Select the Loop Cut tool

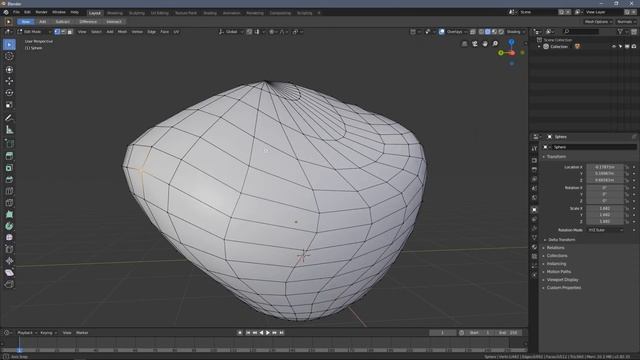click(x=9, y=191)
